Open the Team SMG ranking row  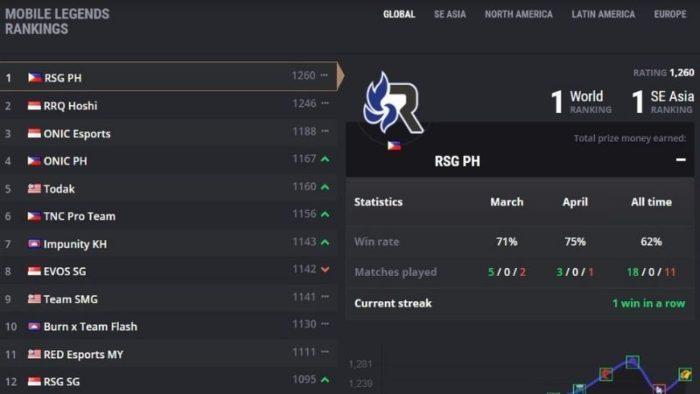pyautogui.click(x=169, y=299)
